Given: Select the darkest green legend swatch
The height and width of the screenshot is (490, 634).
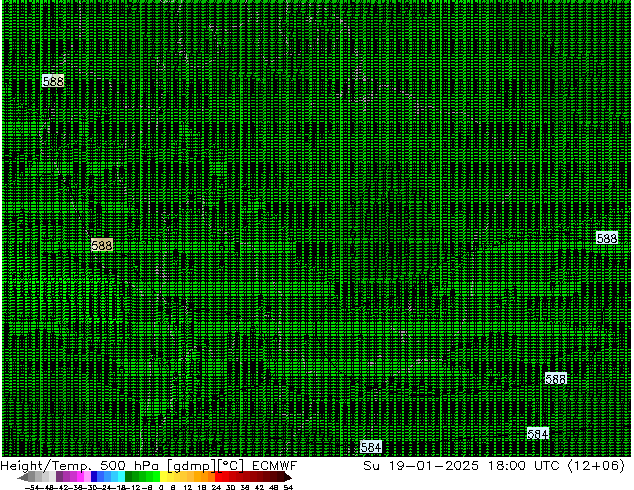Looking at the screenshot, I should click(x=129, y=477).
